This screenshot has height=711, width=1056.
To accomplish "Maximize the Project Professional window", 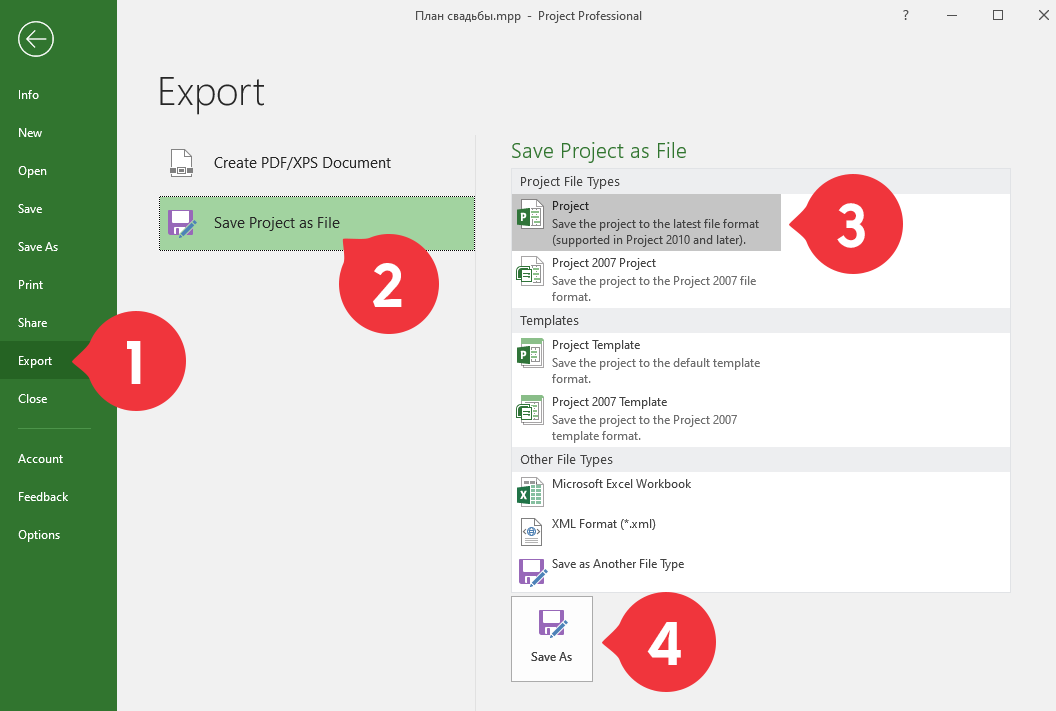I will (998, 15).
